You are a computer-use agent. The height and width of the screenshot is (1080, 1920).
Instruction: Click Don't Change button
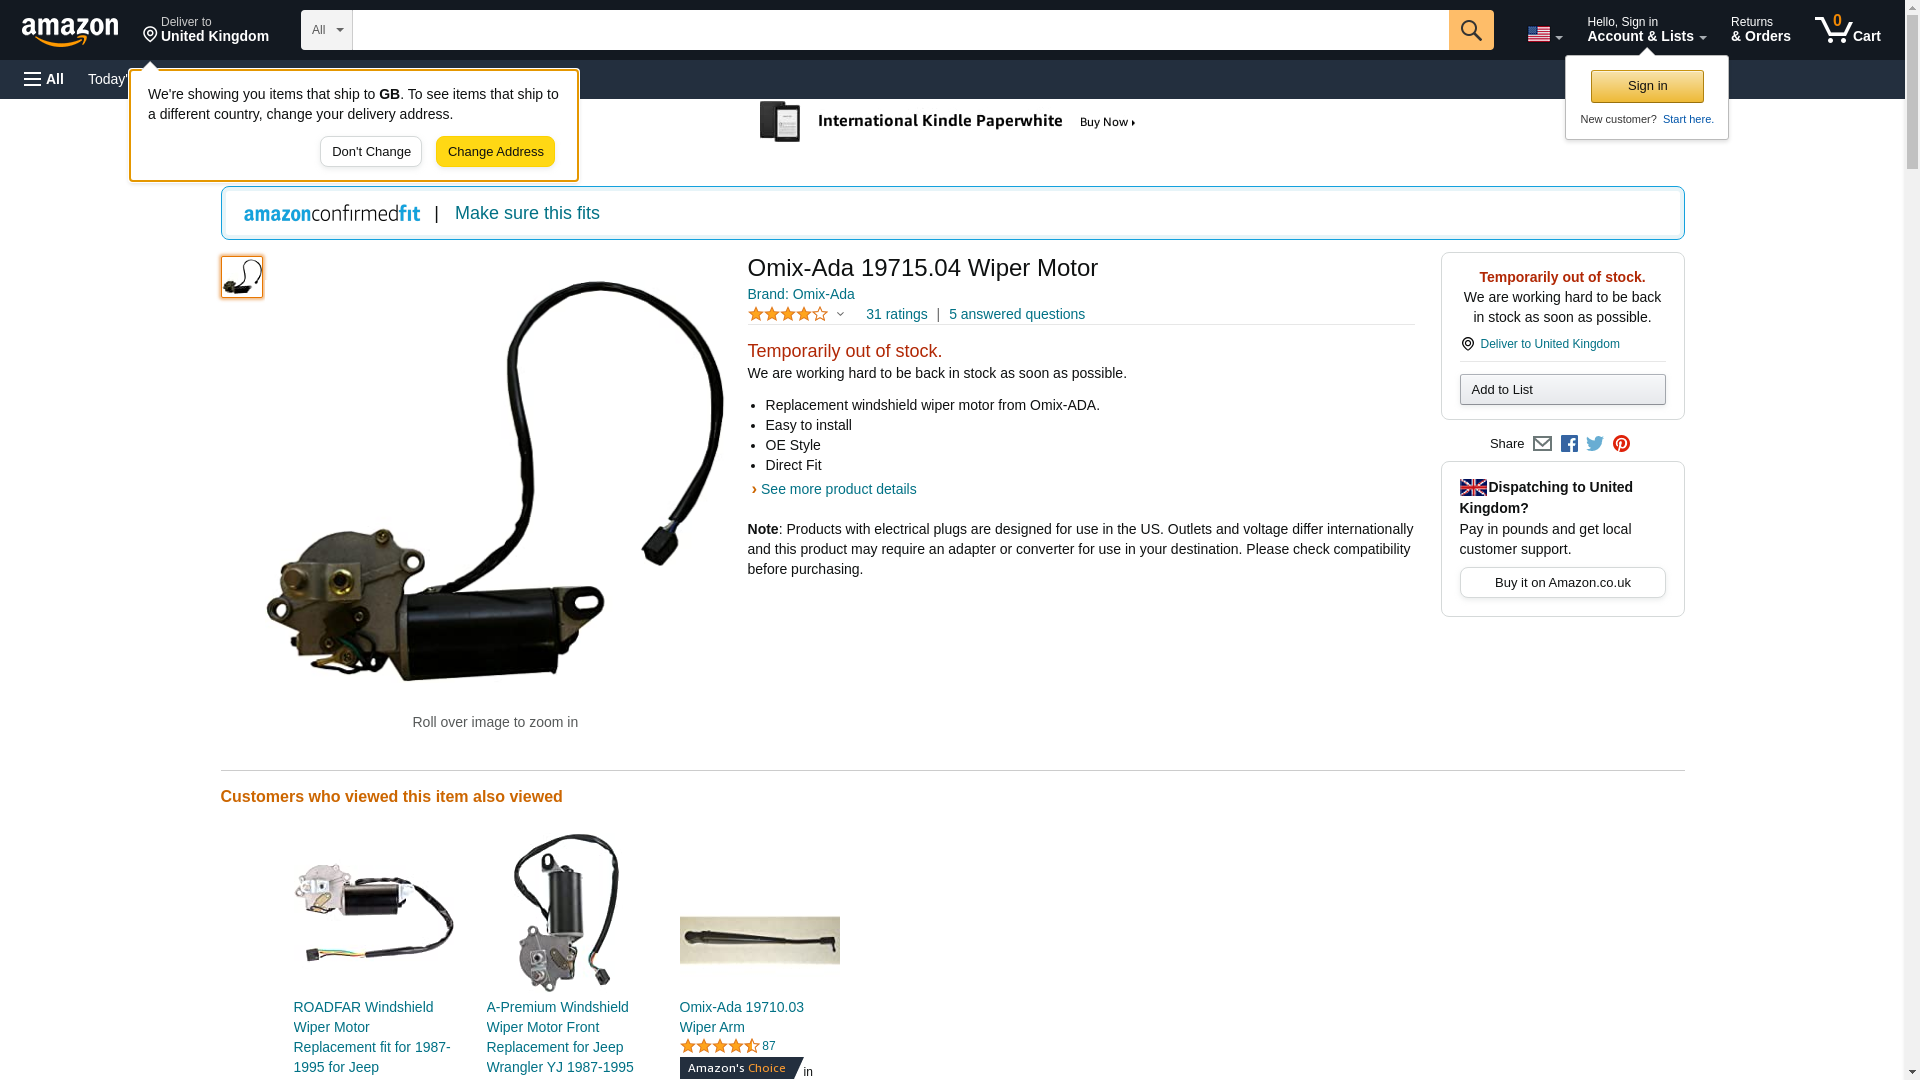pyautogui.click(x=371, y=152)
